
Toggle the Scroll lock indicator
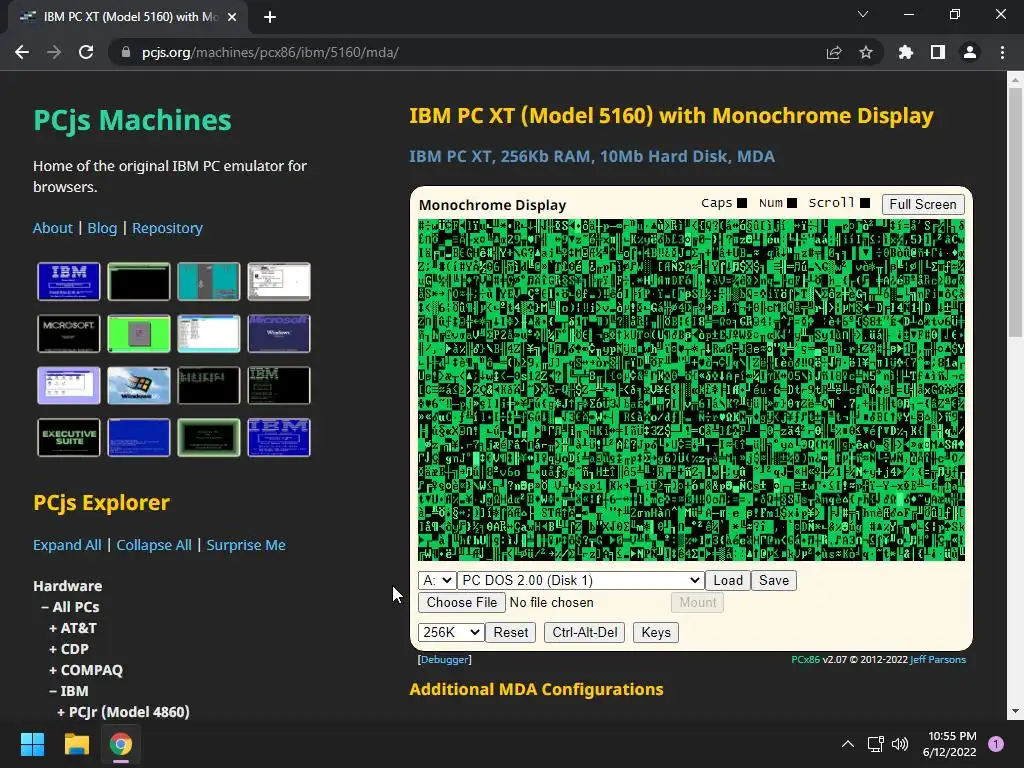tap(865, 203)
